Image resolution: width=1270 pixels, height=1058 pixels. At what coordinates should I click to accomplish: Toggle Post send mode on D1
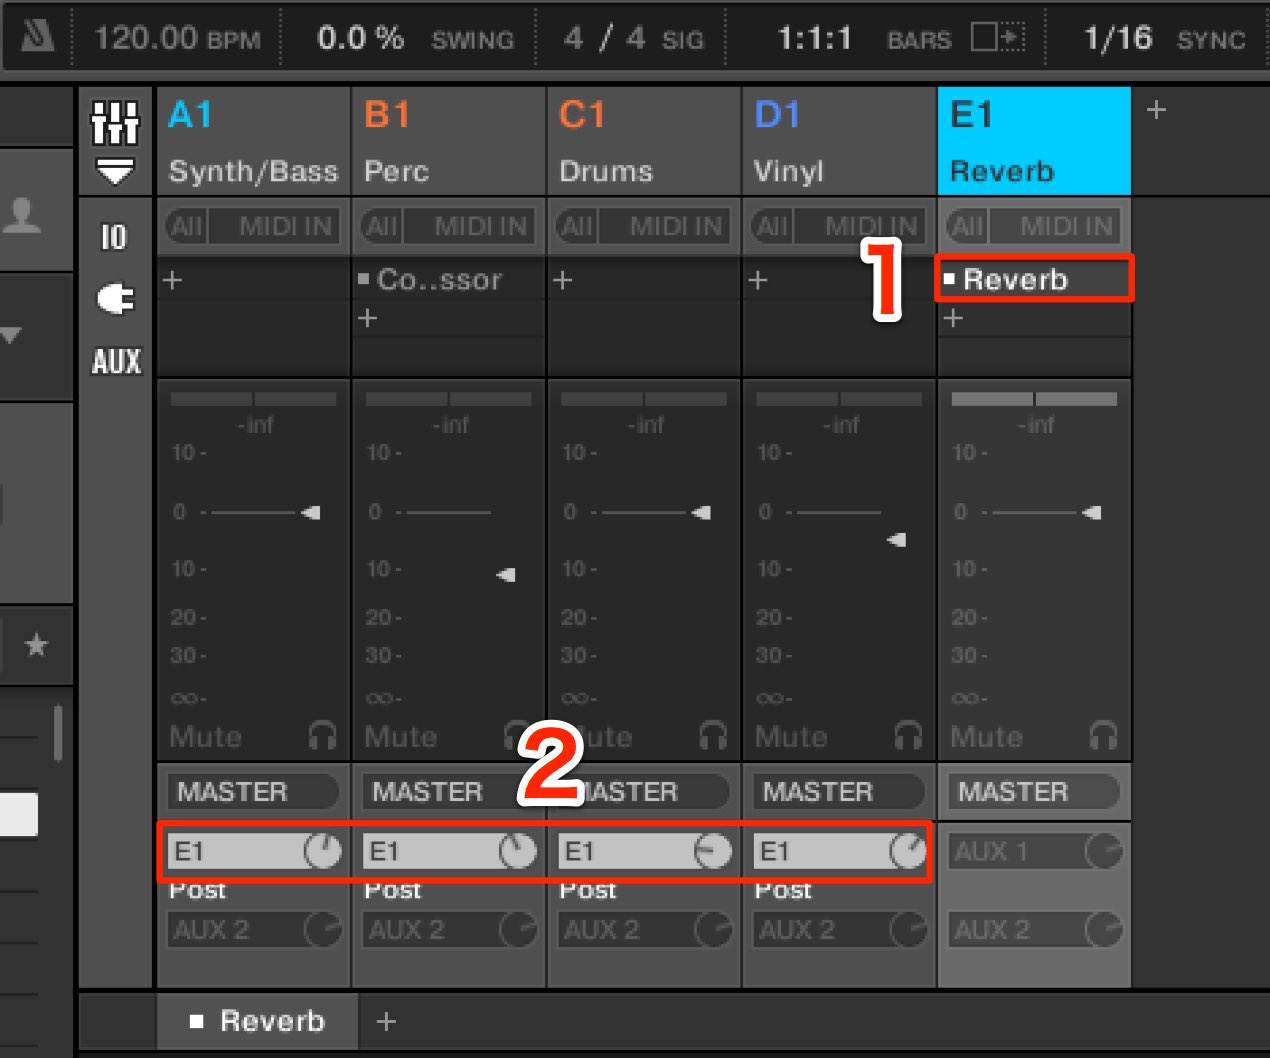pyautogui.click(x=782, y=890)
